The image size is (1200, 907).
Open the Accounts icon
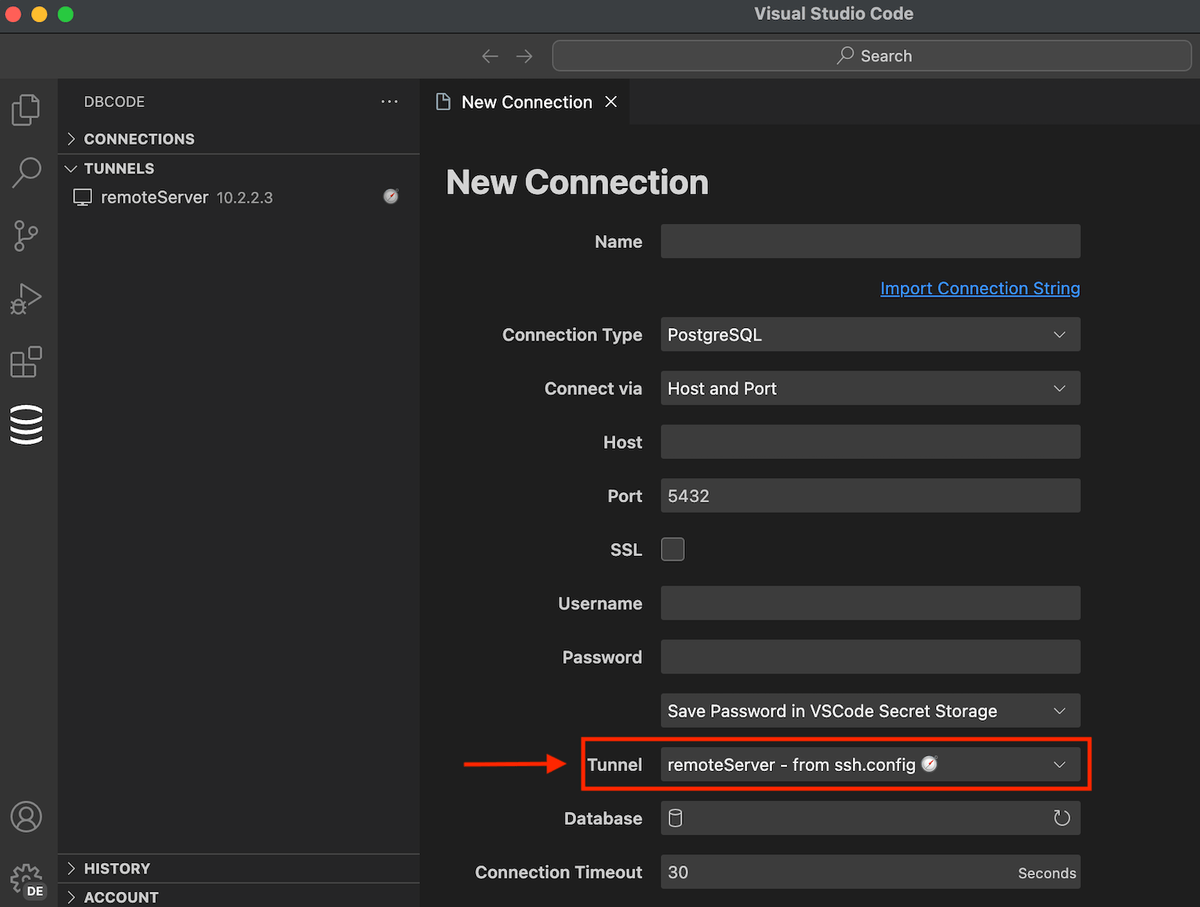(x=26, y=817)
